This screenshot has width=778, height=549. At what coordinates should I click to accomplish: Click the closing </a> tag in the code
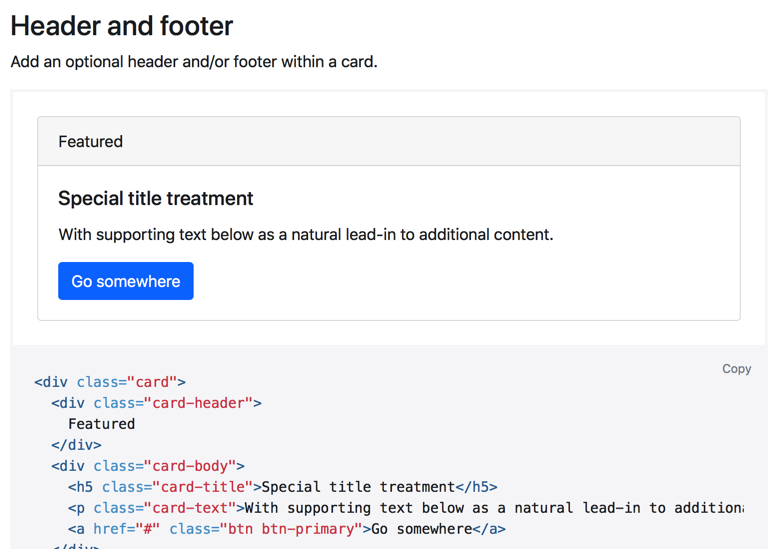(489, 529)
